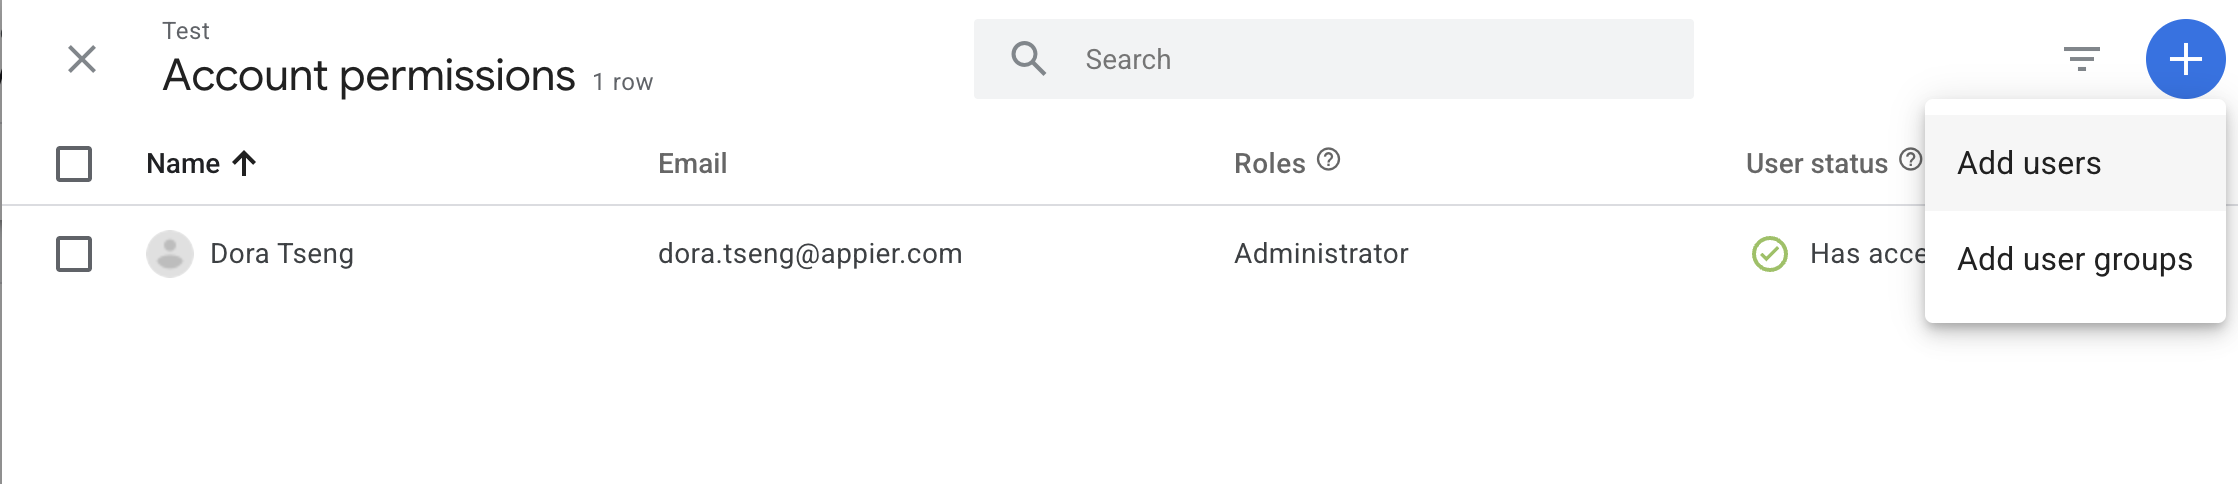Sort by the Email column header
This screenshot has width=2238, height=484.
tap(692, 164)
